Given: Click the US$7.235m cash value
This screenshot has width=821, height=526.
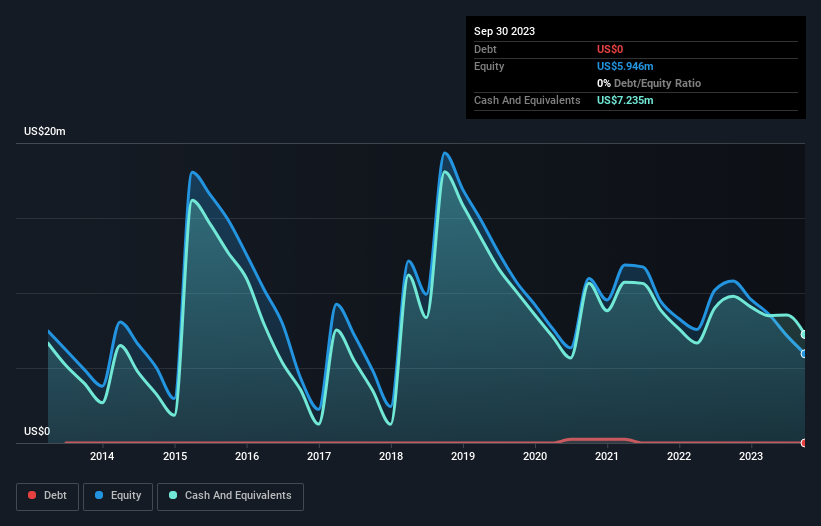Looking at the screenshot, I should tap(625, 100).
